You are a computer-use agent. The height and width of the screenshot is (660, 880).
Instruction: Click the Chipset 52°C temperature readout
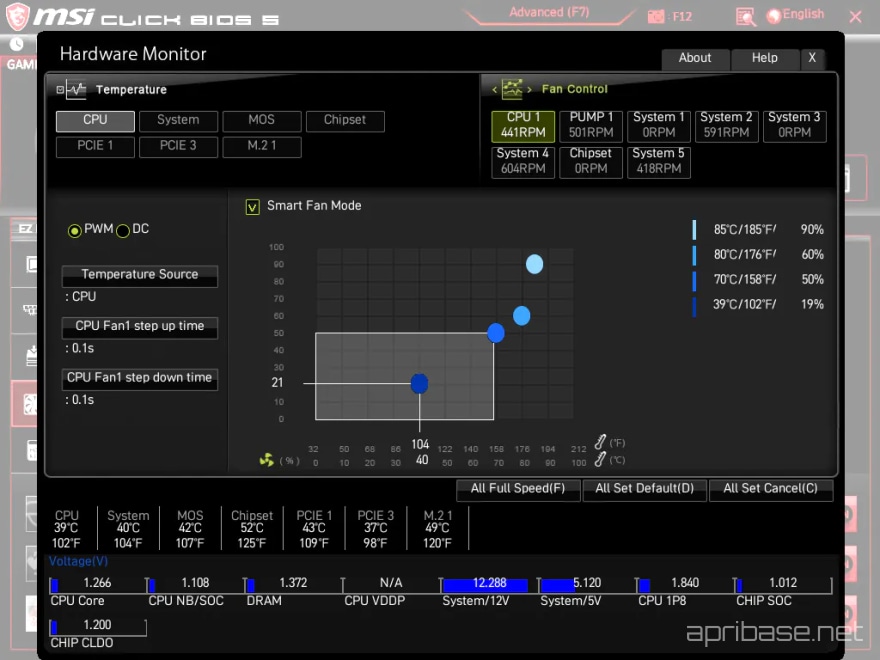252,529
